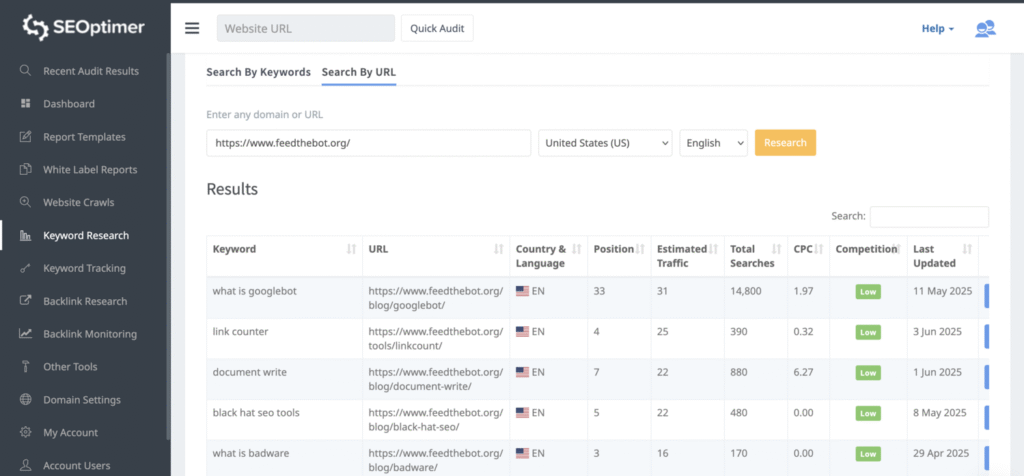
Task: Sort table by Keyword column arrows
Action: 351,249
